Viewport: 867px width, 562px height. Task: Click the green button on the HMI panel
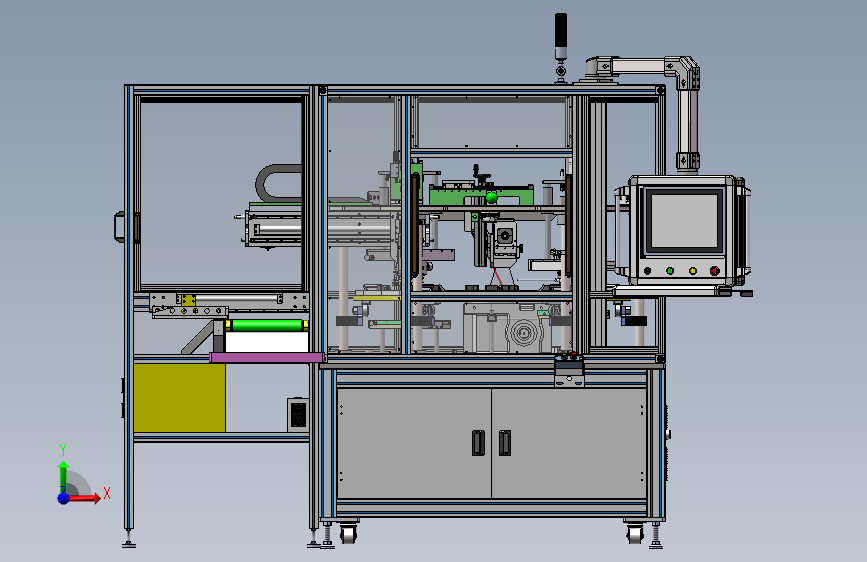pyautogui.click(x=670, y=271)
